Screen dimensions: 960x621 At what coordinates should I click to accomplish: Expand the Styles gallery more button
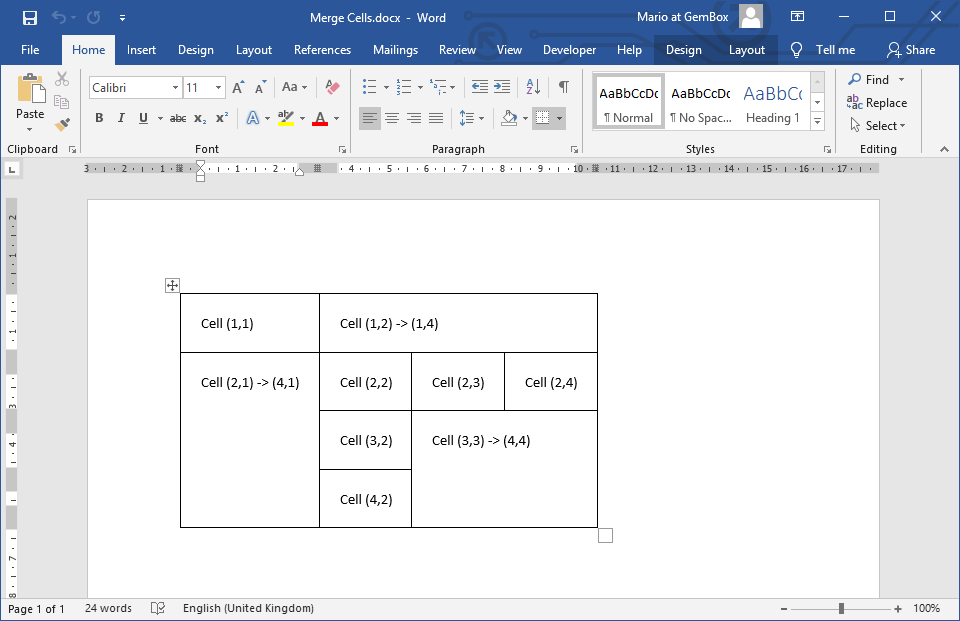coord(817,121)
